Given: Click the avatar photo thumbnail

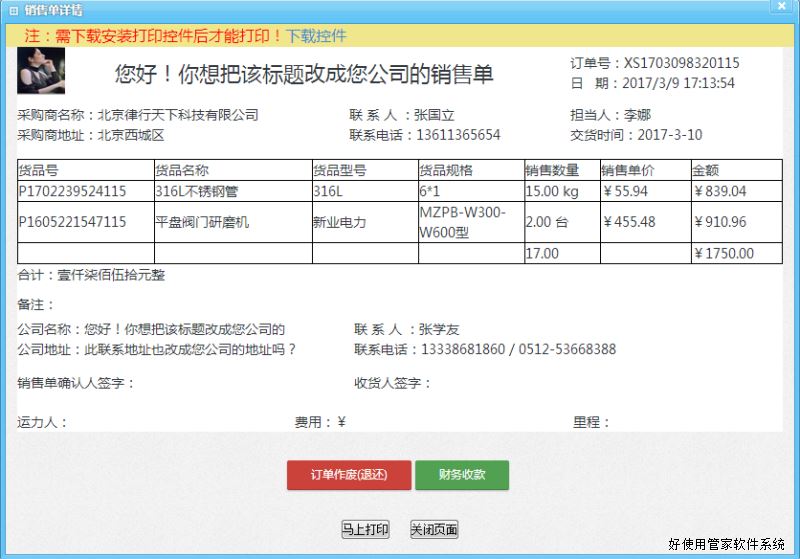Looking at the screenshot, I should coord(41,71).
